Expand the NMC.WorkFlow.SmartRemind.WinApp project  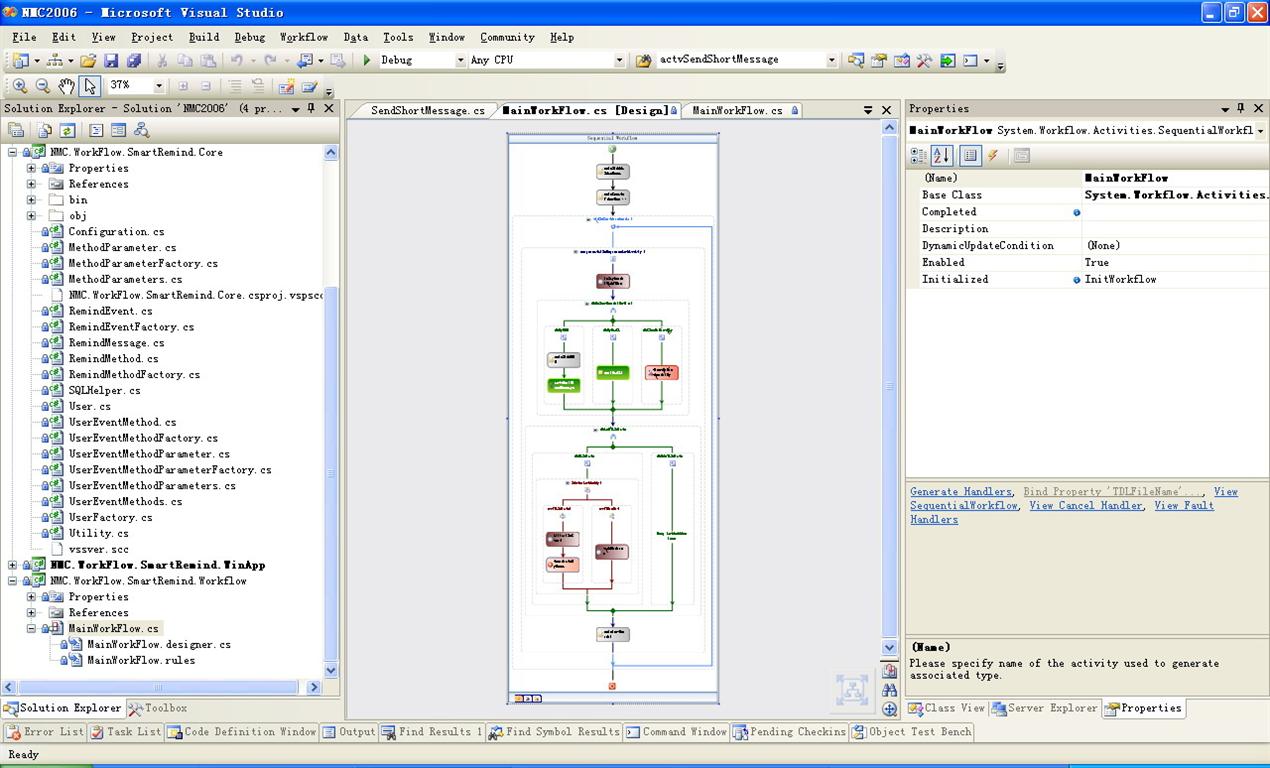click(13, 565)
